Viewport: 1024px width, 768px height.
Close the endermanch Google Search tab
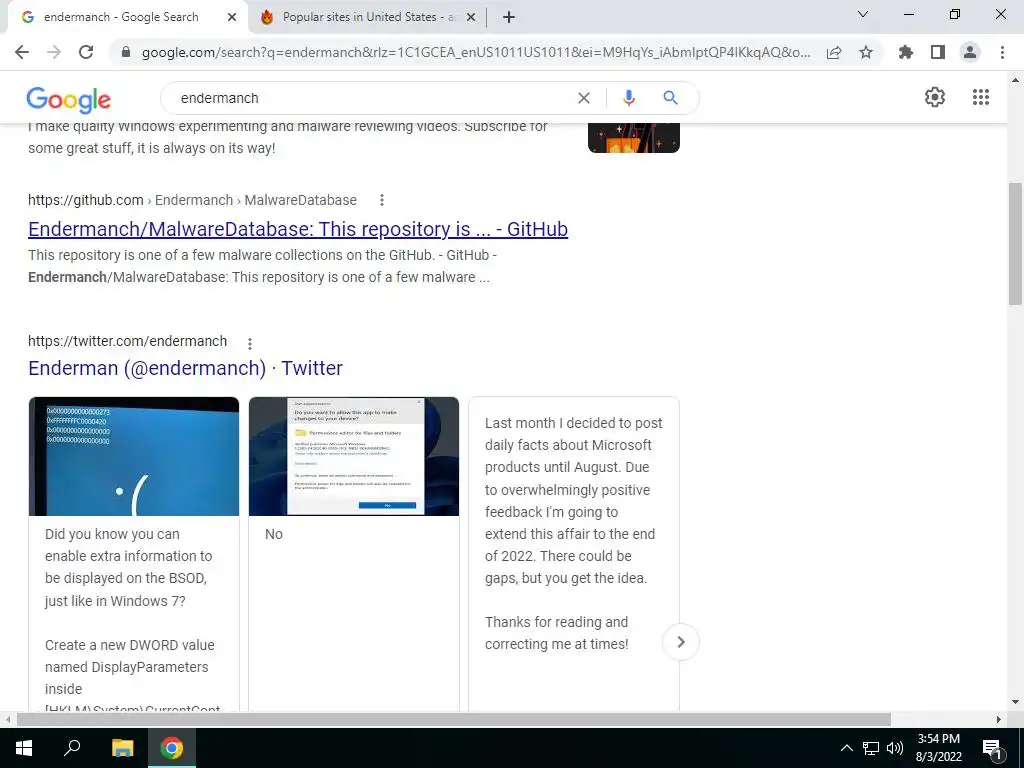pyautogui.click(x=232, y=18)
